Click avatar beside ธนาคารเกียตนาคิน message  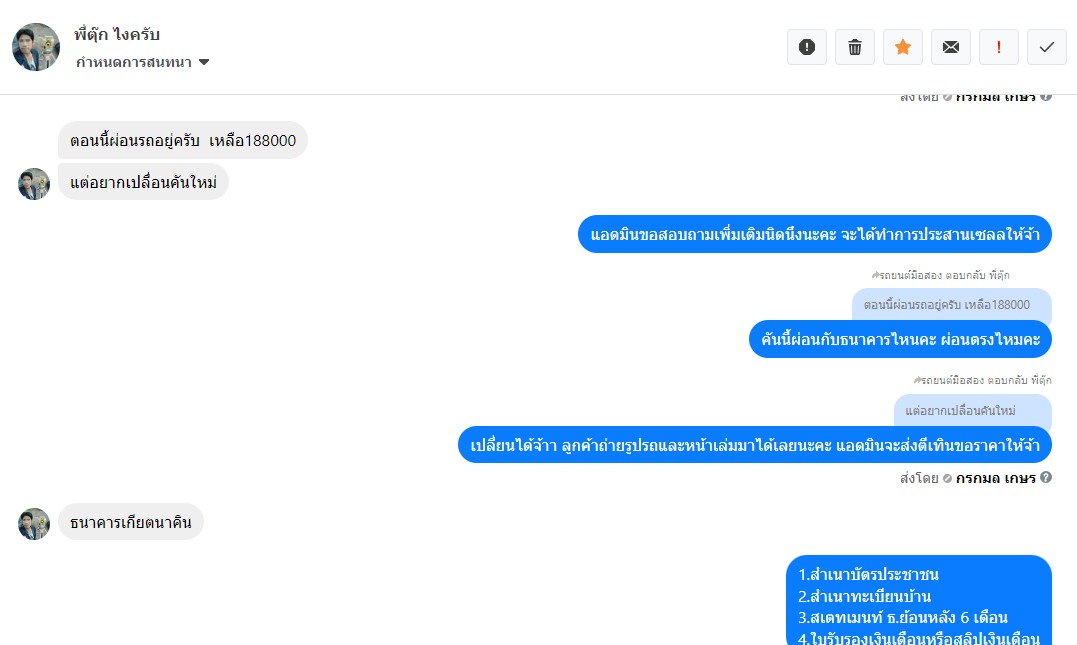click(x=34, y=524)
